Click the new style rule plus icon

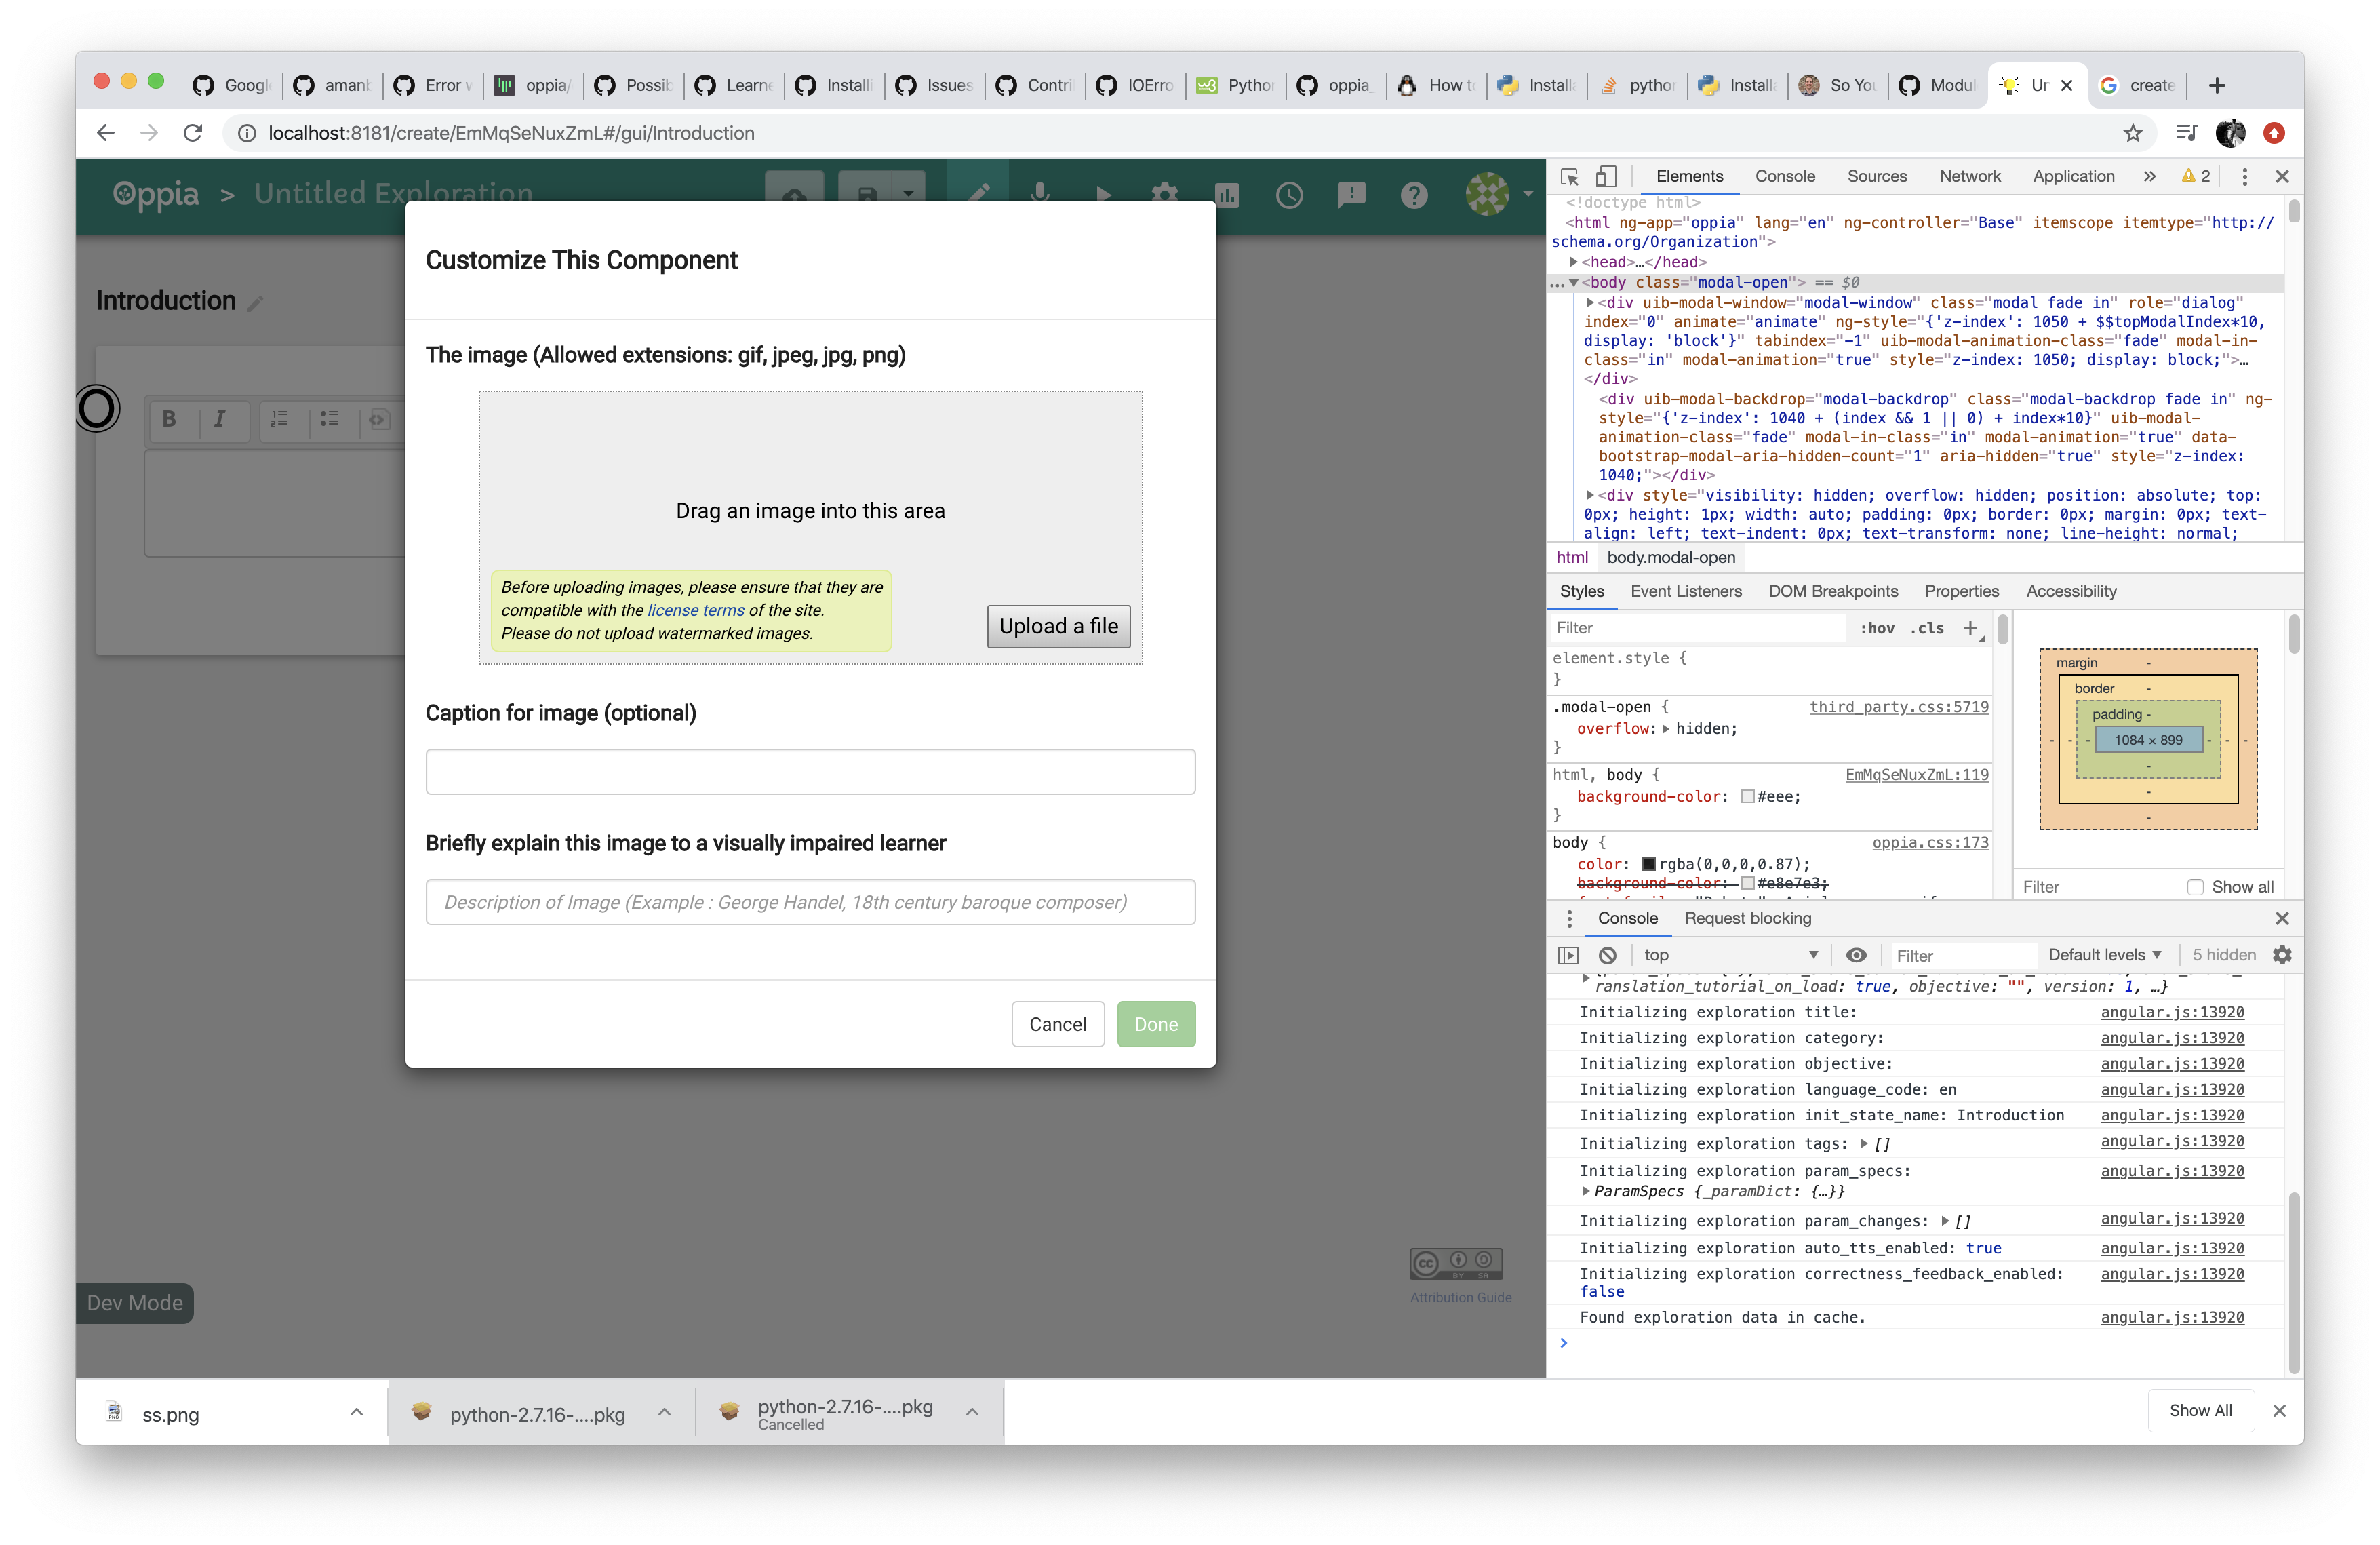point(1971,628)
